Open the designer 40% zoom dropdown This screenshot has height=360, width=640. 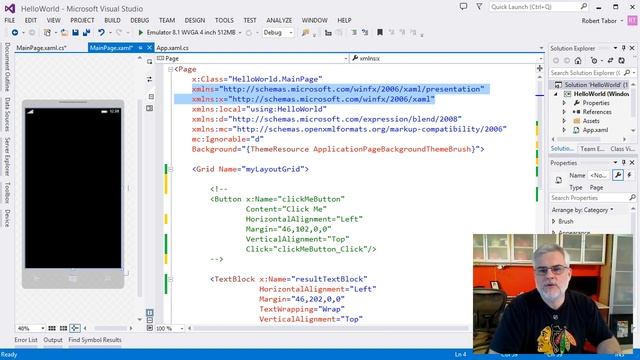(42, 328)
